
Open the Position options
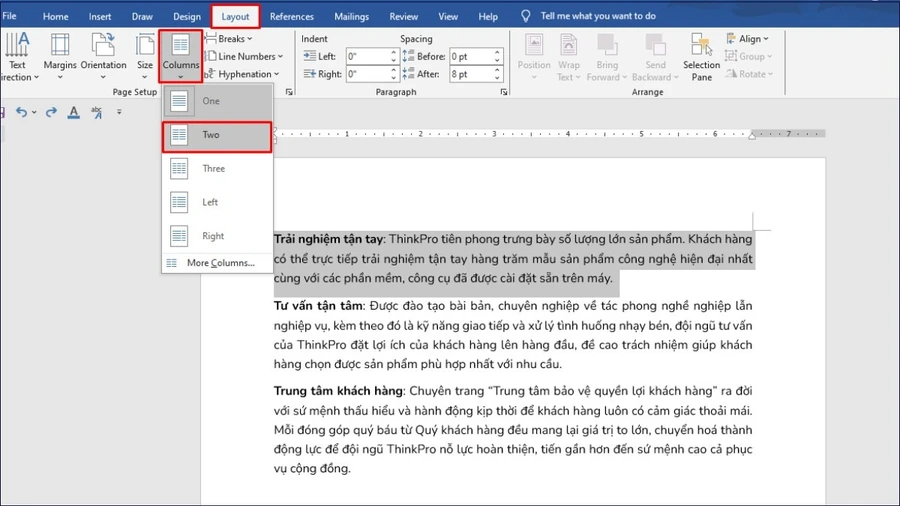click(x=534, y=56)
